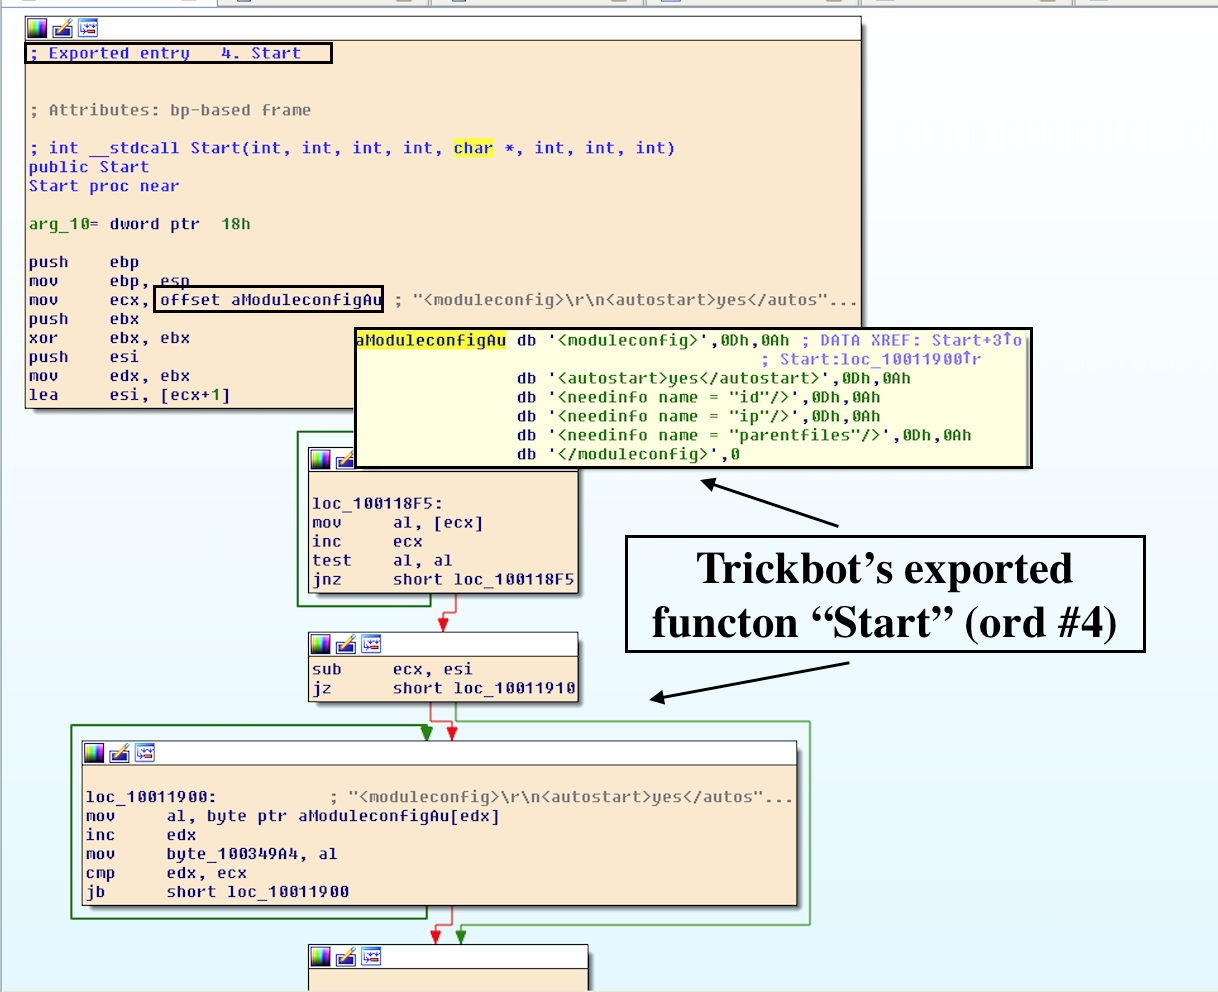
Task: Click pencil edit icon on Start node header
Action: 62,28
